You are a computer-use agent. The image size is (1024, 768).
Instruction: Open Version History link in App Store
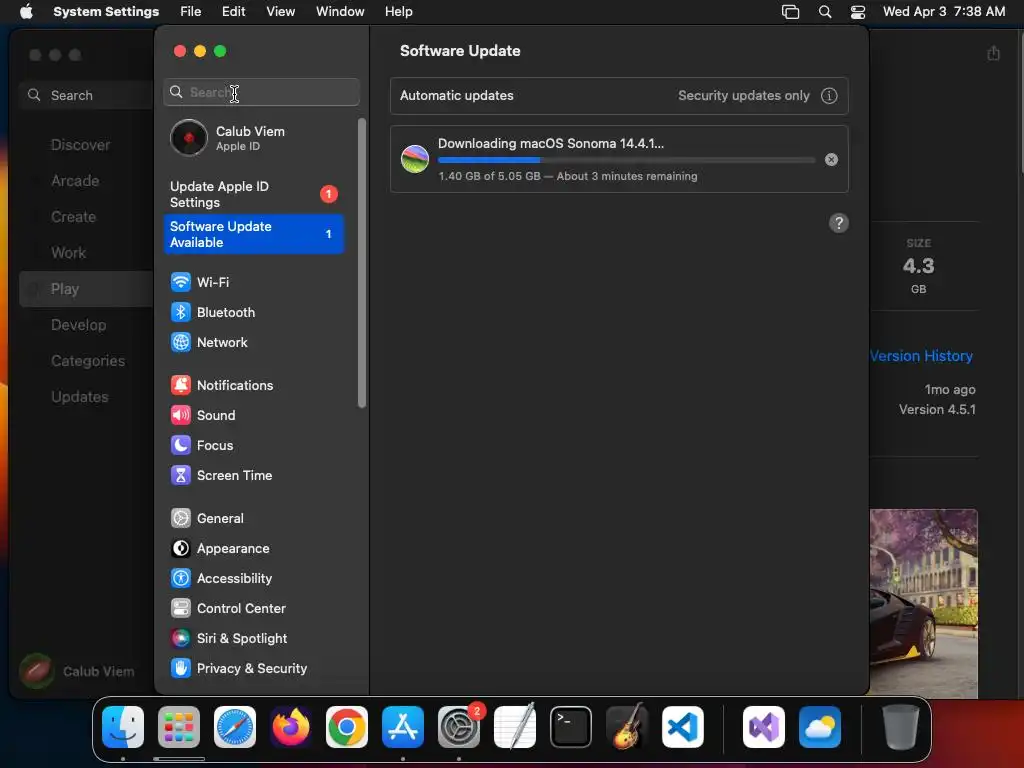[921, 356]
